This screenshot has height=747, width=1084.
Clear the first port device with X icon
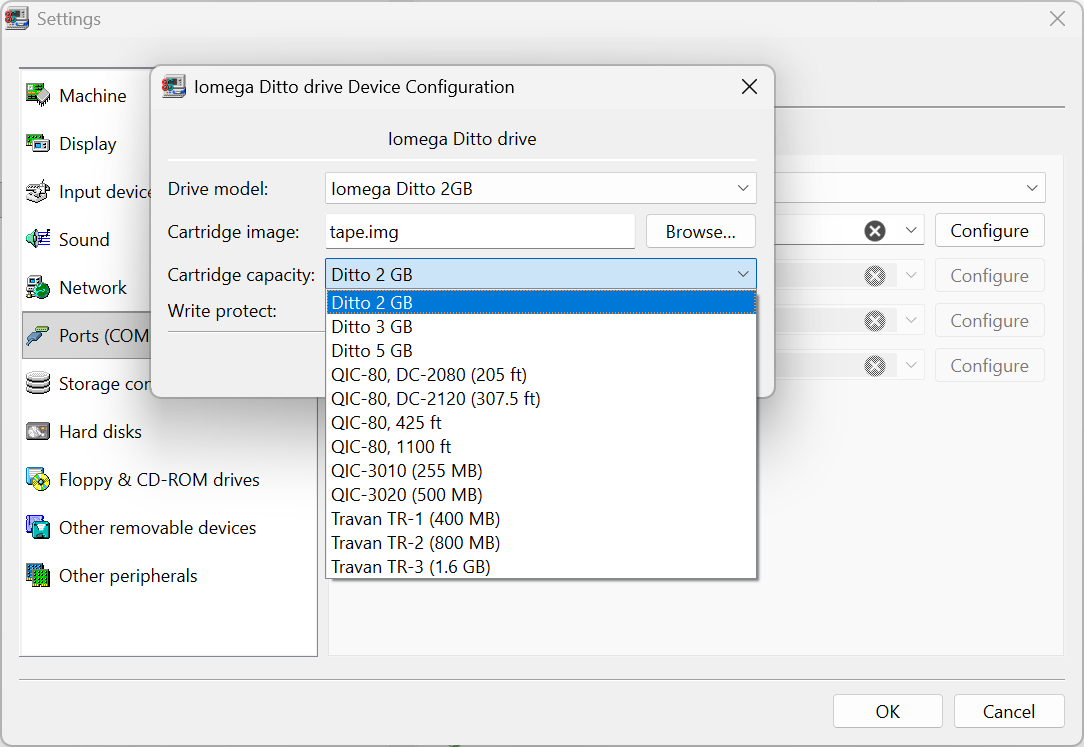click(875, 231)
